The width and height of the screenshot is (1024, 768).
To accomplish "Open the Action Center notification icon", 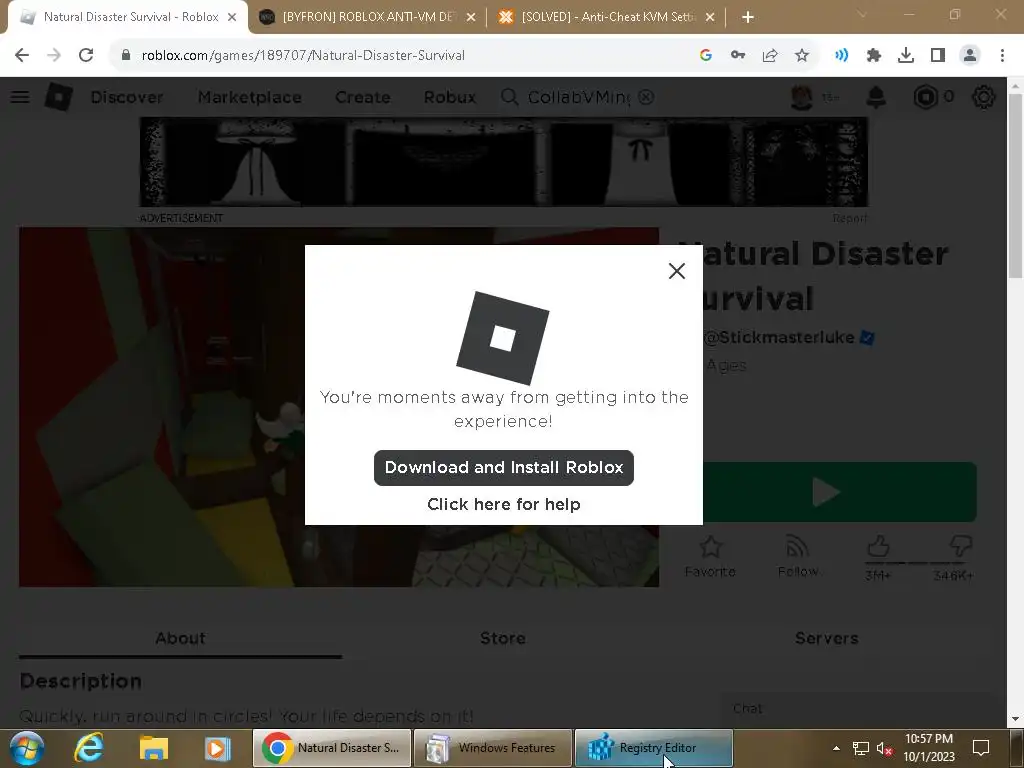I will (981, 748).
